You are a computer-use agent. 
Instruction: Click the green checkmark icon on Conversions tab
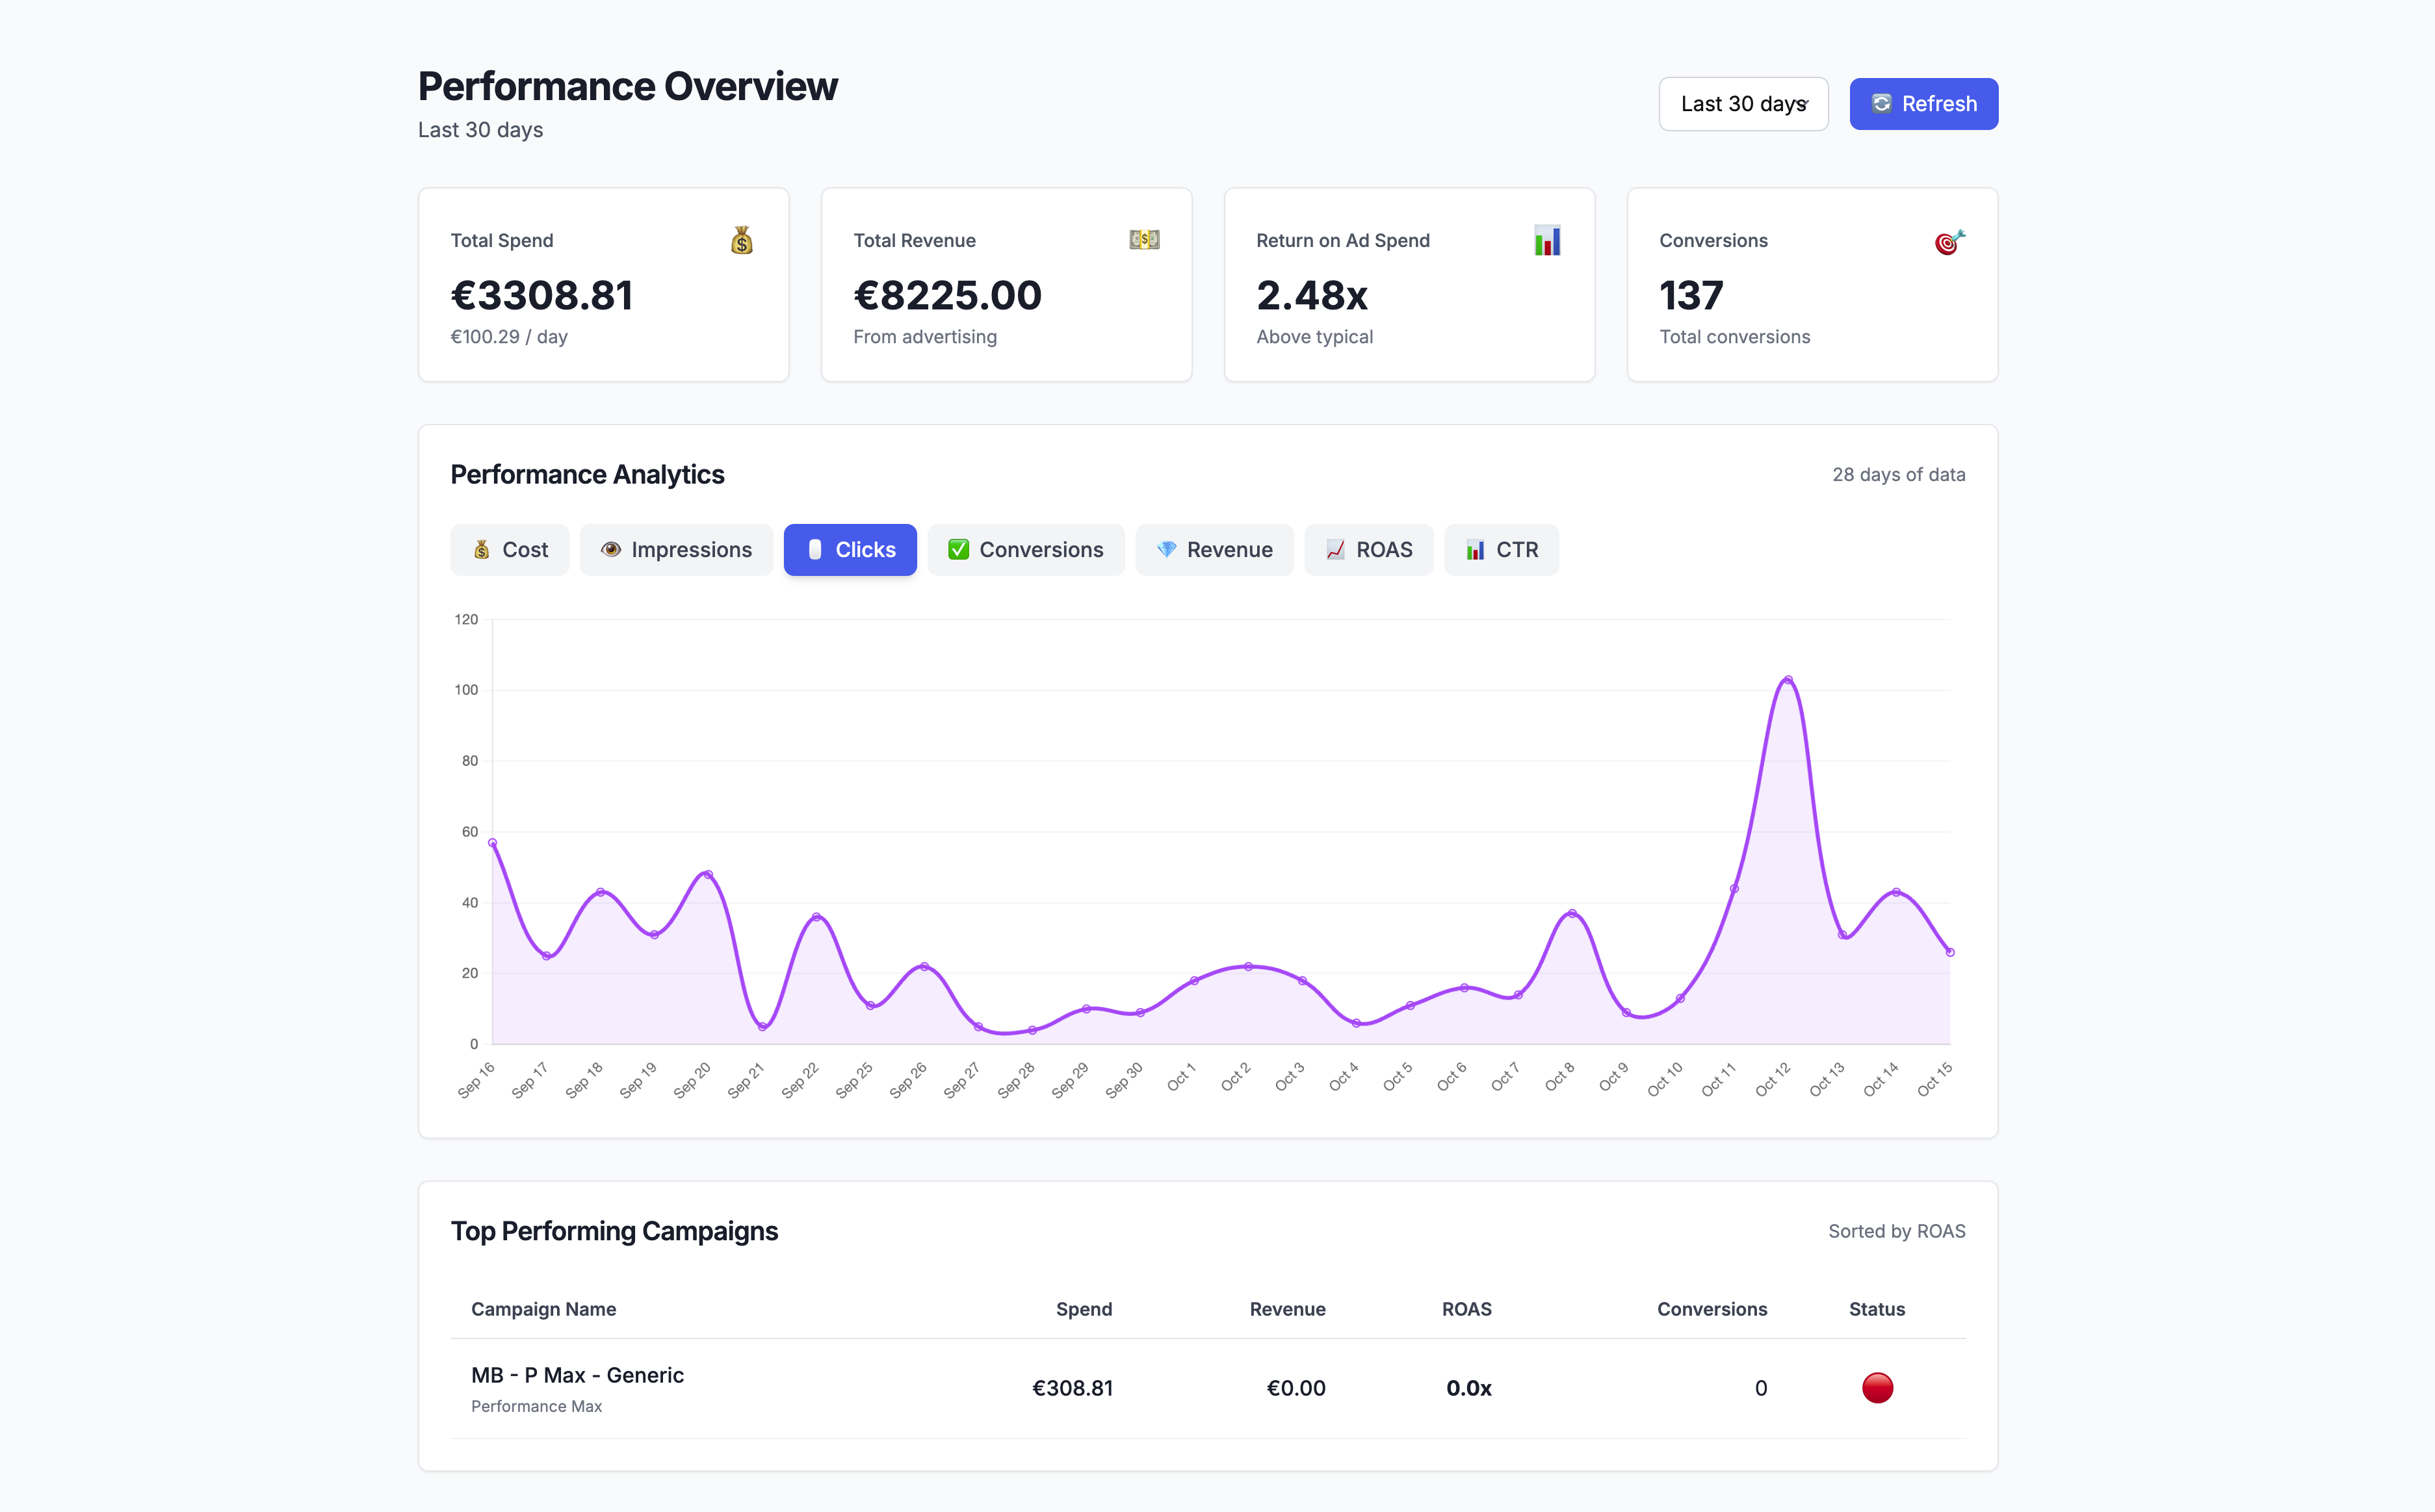[x=958, y=550]
